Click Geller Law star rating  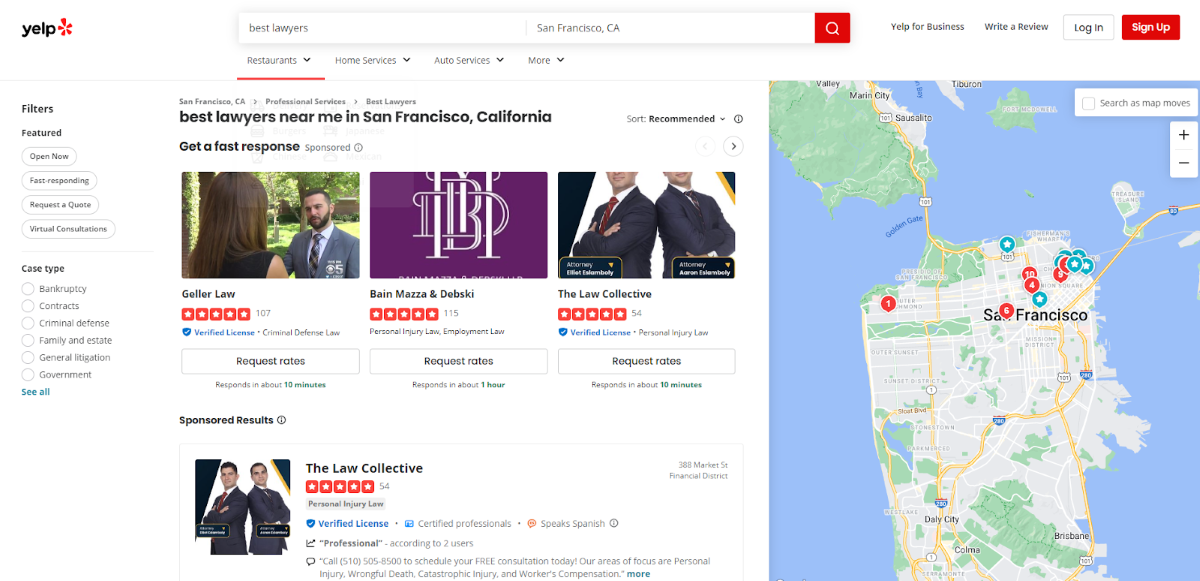pos(215,314)
